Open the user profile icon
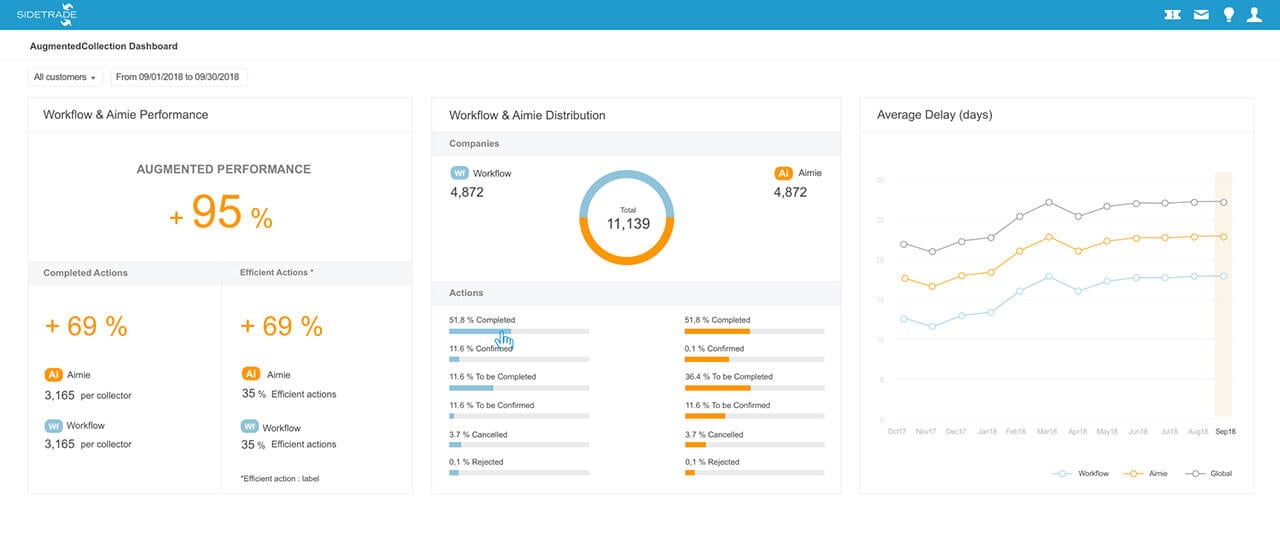Image resolution: width=1280 pixels, height=556 pixels. pos(1255,14)
